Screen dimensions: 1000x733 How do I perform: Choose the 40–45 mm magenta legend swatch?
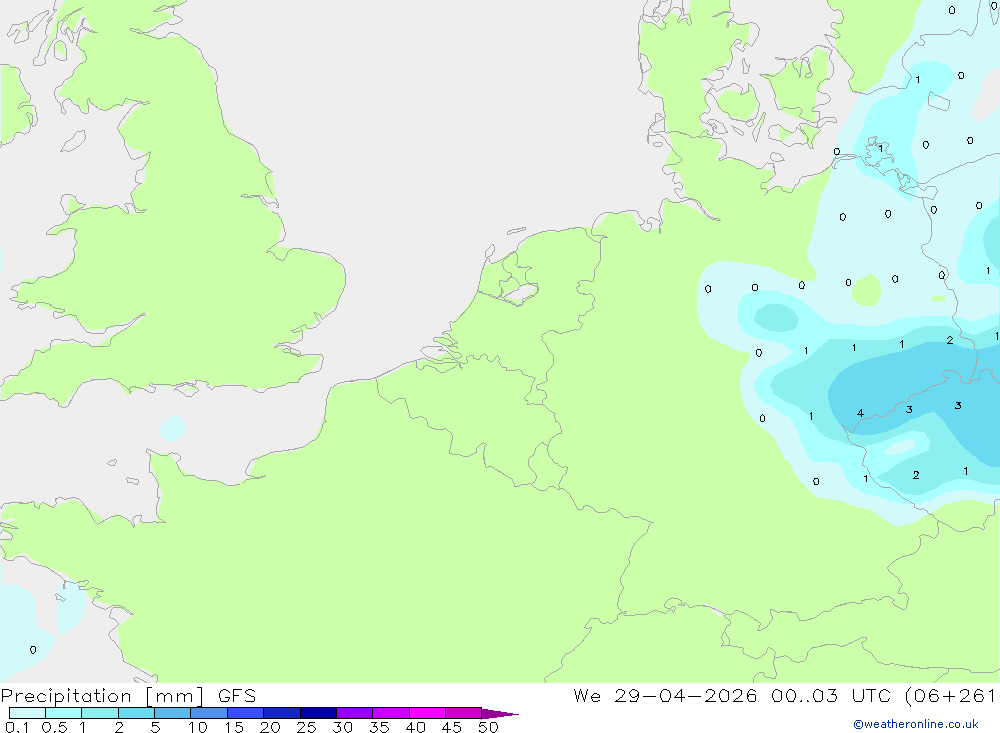(x=427, y=713)
